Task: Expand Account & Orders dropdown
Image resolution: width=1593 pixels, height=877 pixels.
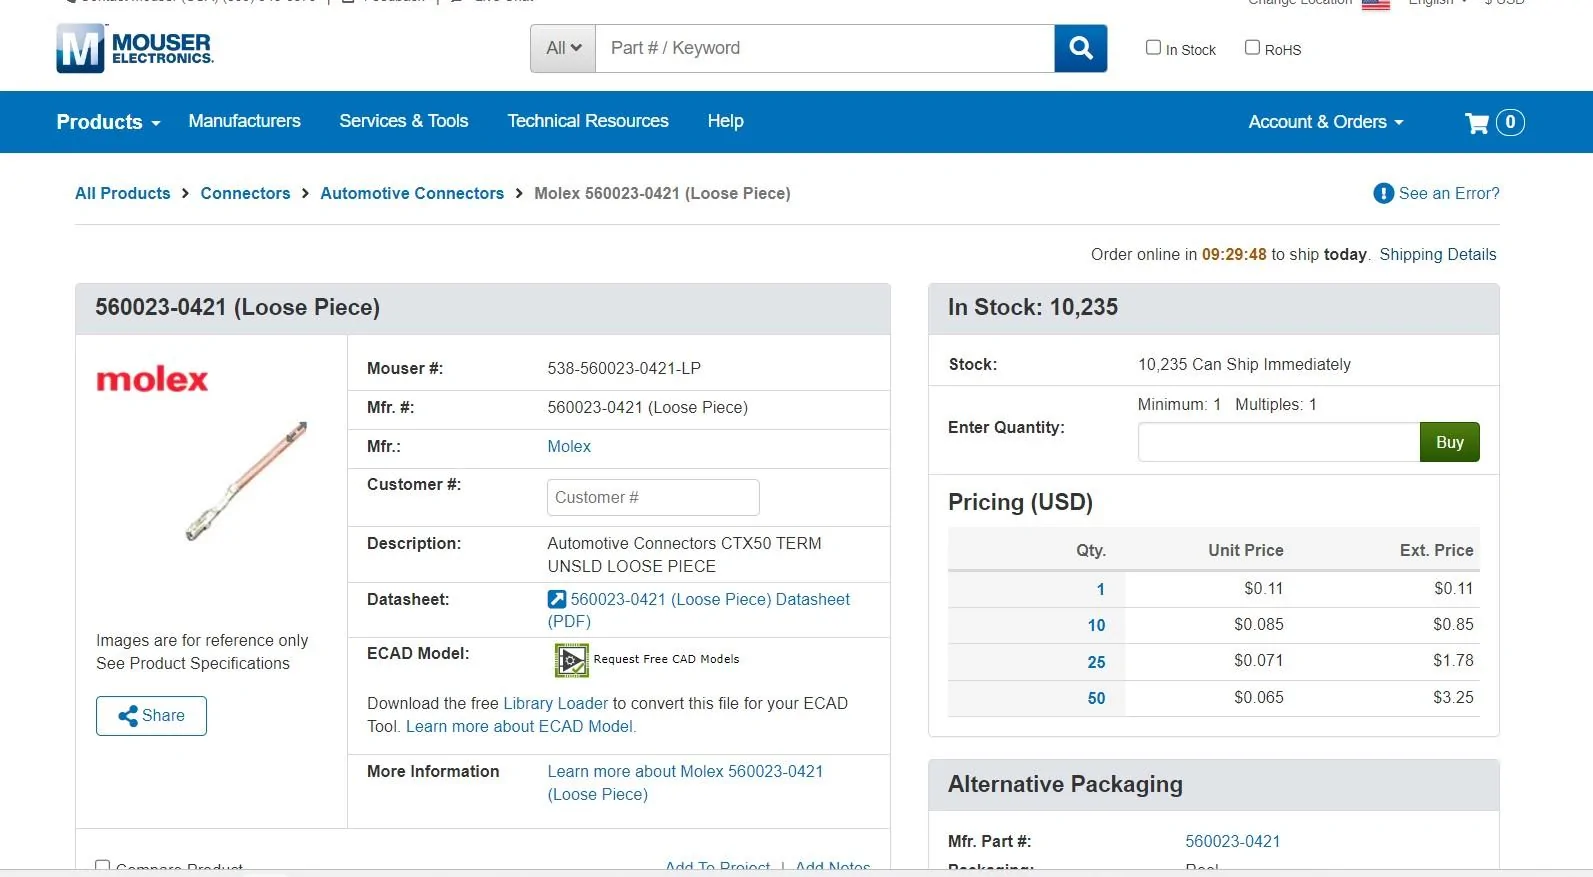Action: point(1326,122)
